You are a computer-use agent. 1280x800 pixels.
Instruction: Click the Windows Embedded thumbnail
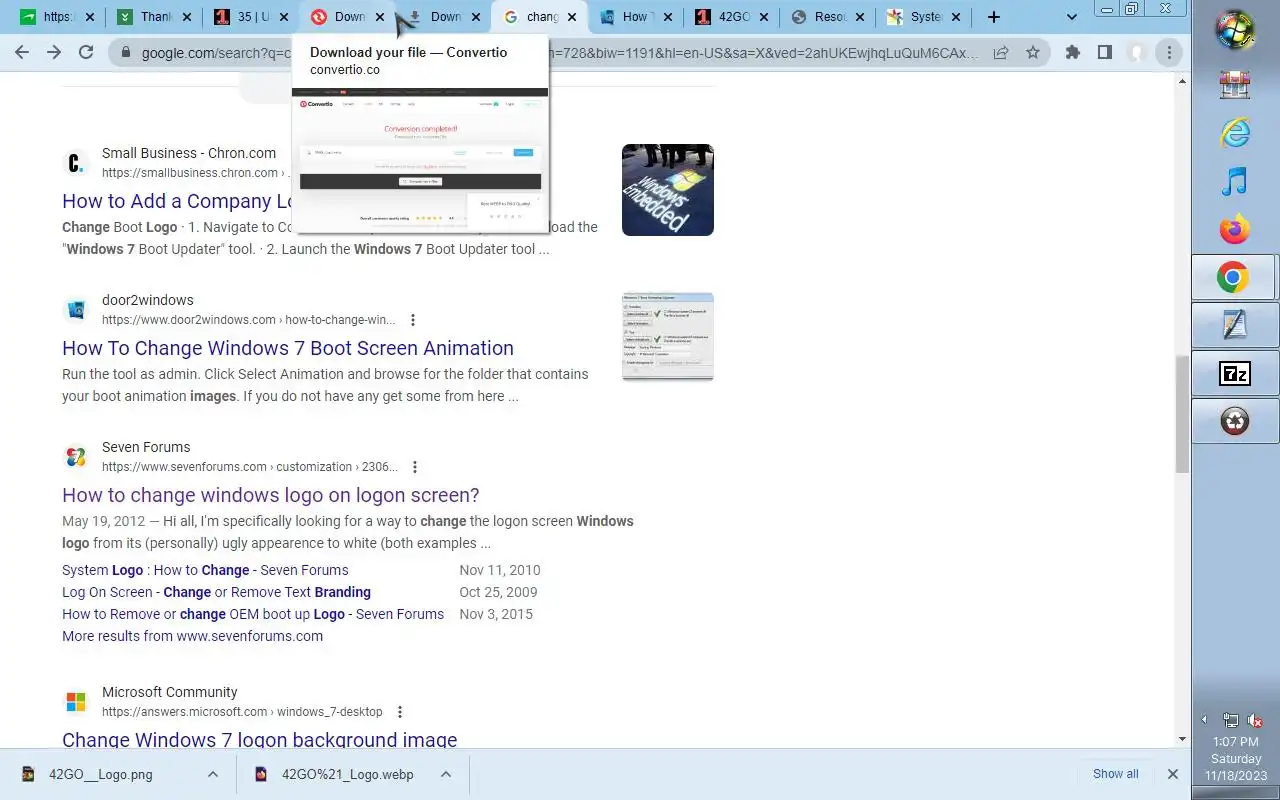pyautogui.click(x=668, y=190)
